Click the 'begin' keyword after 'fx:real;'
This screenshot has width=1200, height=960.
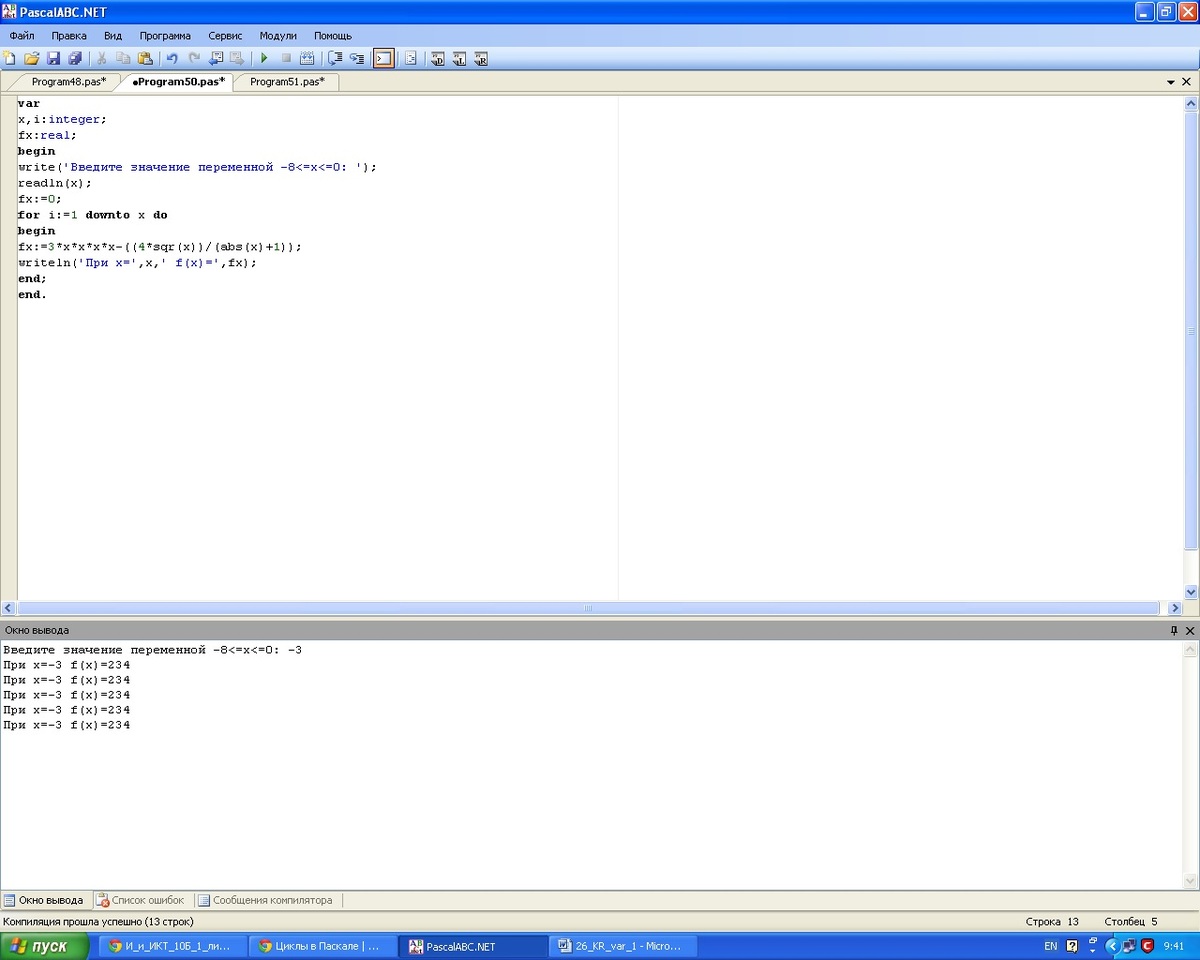tap(36, 151)
